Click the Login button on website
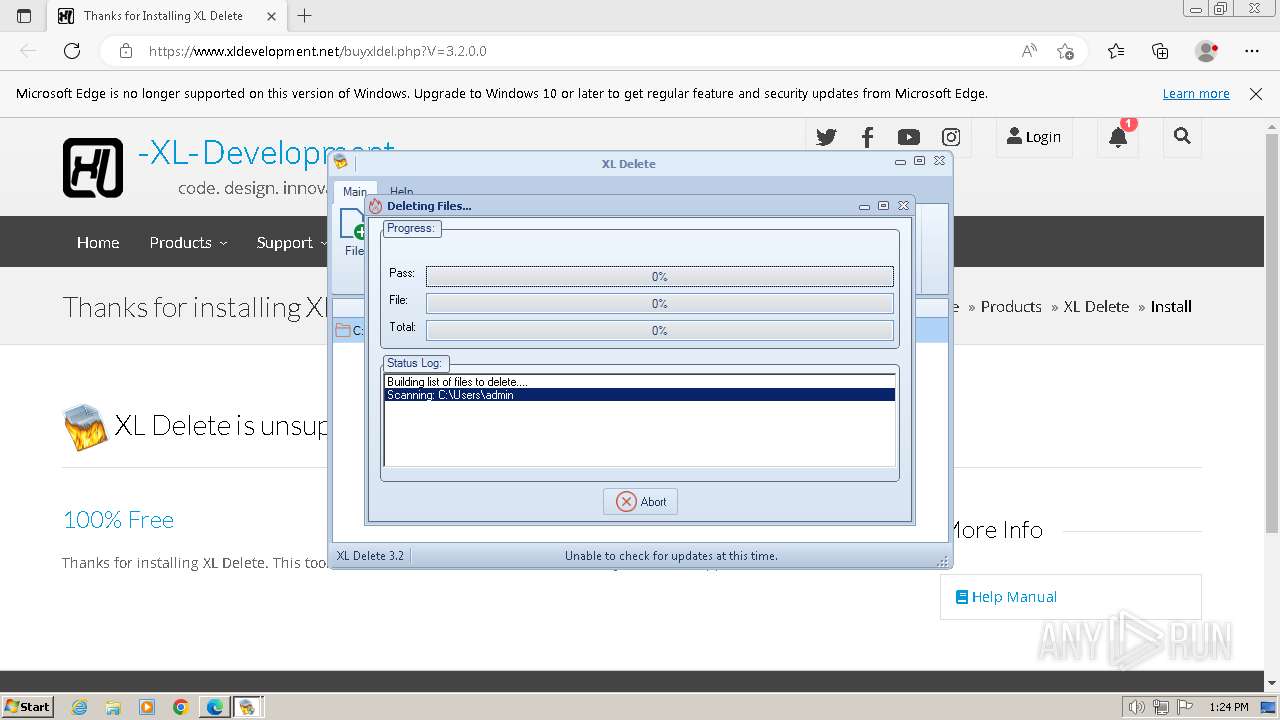 click(x=1034, y=137)
